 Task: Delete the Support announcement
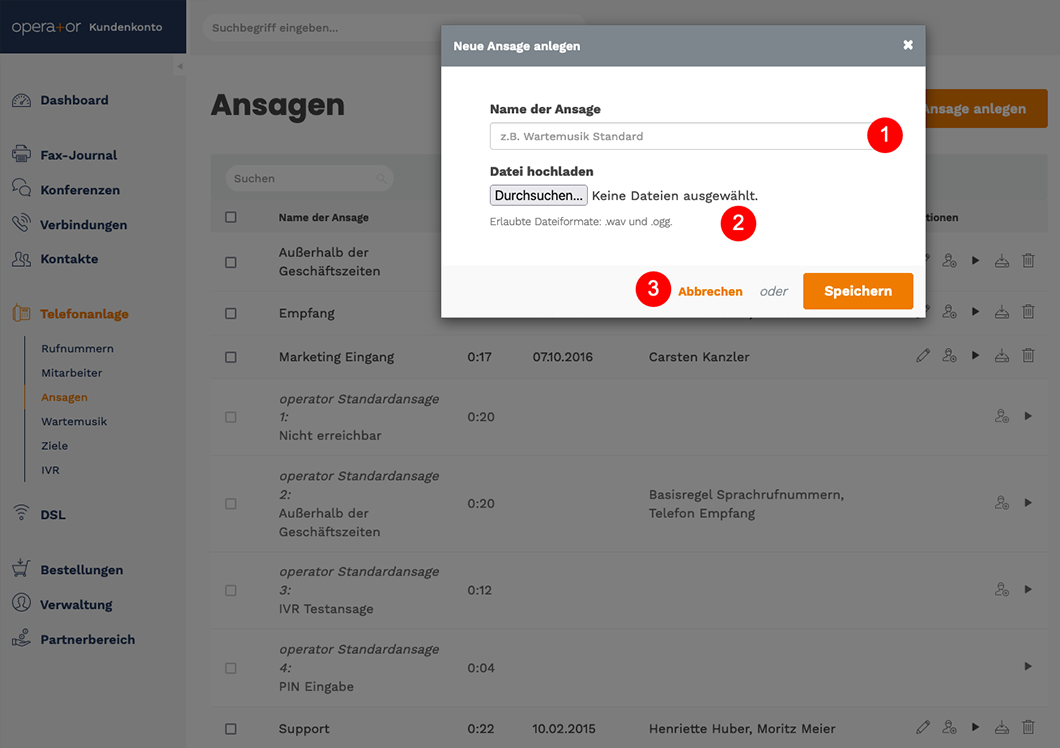click(x=1028, y=727)
